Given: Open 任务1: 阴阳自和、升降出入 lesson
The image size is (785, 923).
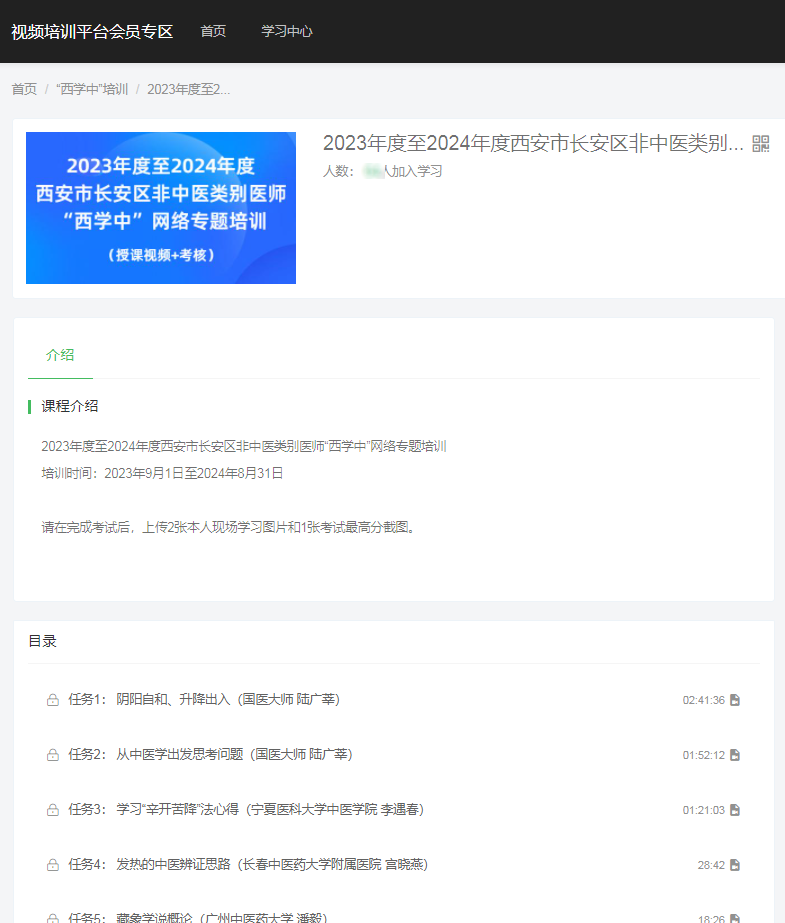Looking at the screenshot, I should coord(204,699).
